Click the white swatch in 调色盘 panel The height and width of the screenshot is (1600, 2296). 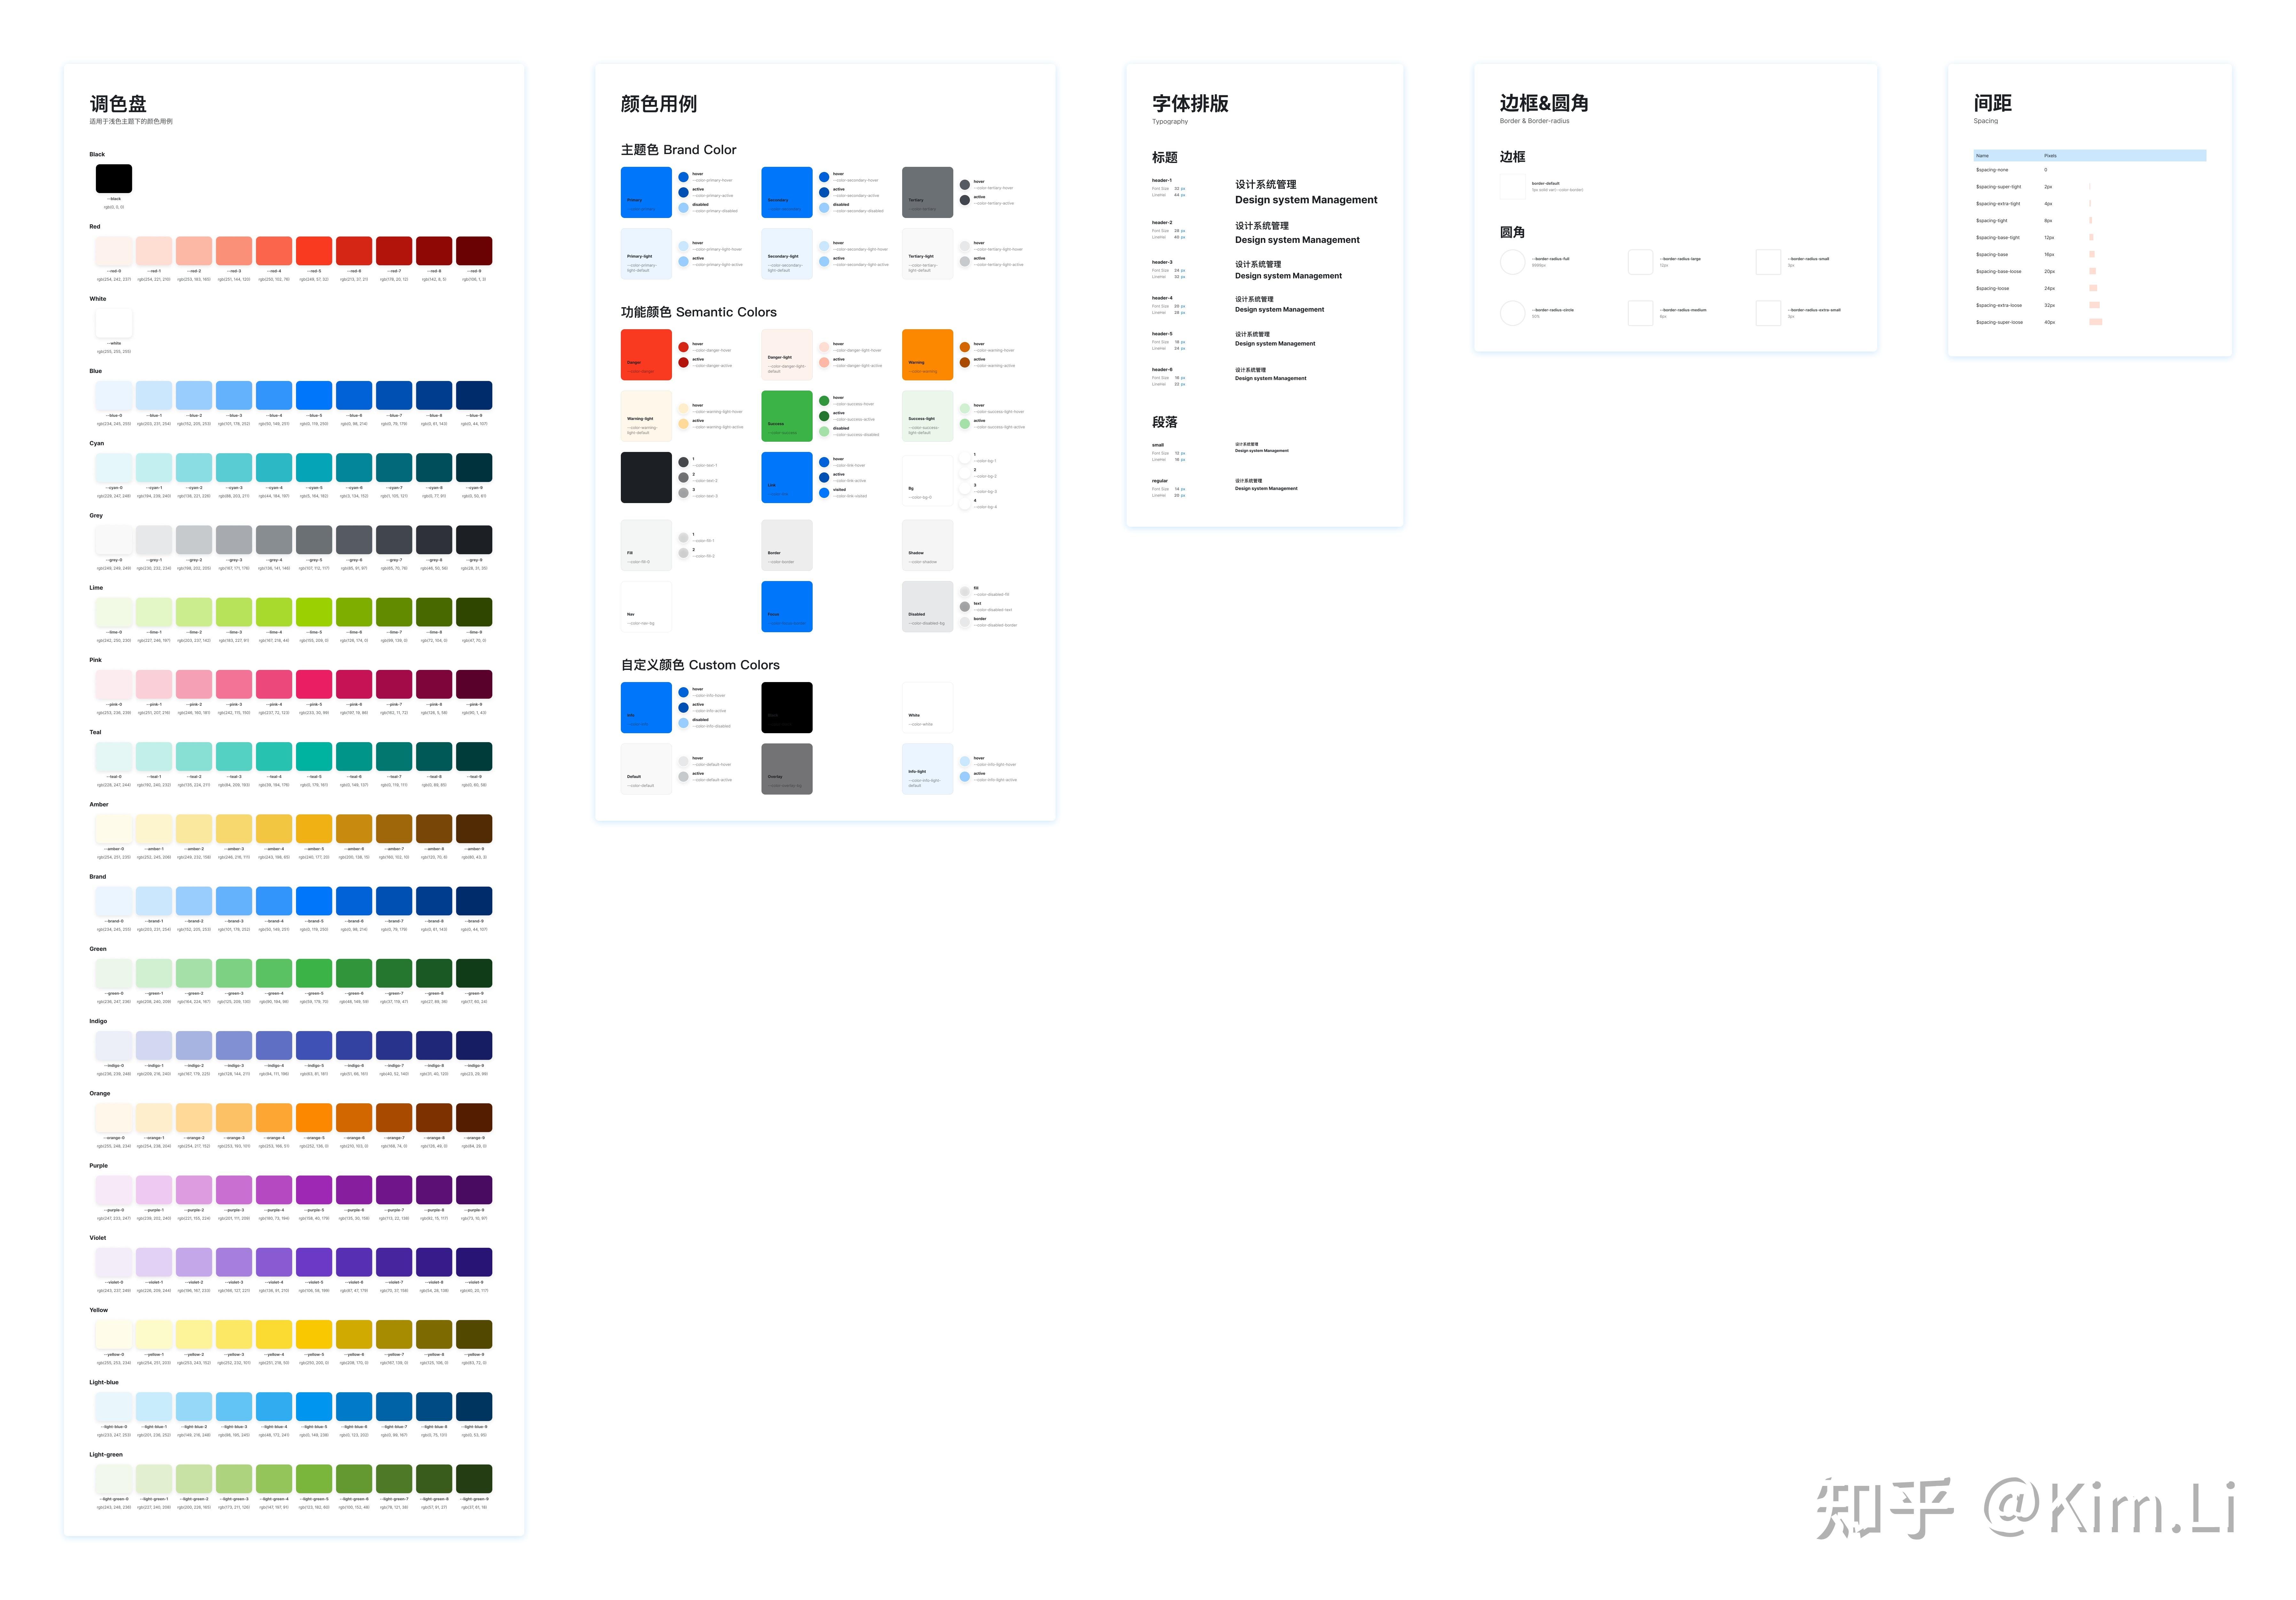click(x=114, y=323)
